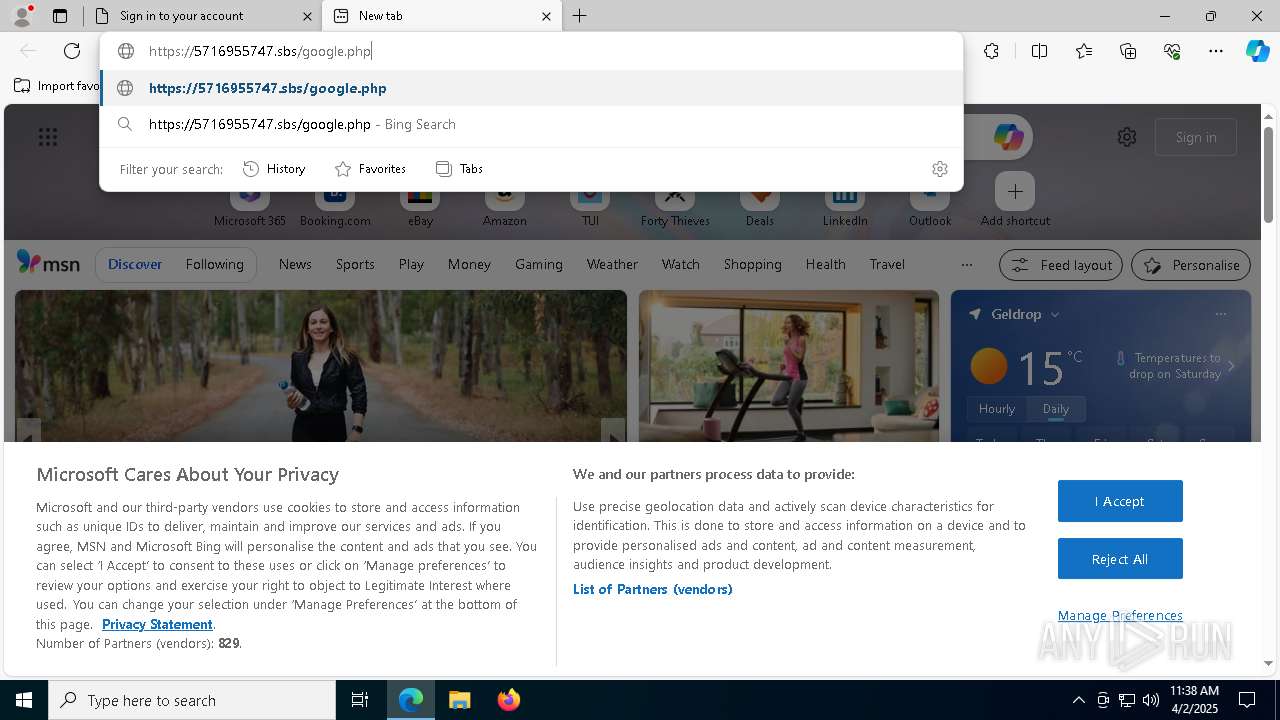
Task: Open Sports category in MSN menu
Action: point(355,264)
